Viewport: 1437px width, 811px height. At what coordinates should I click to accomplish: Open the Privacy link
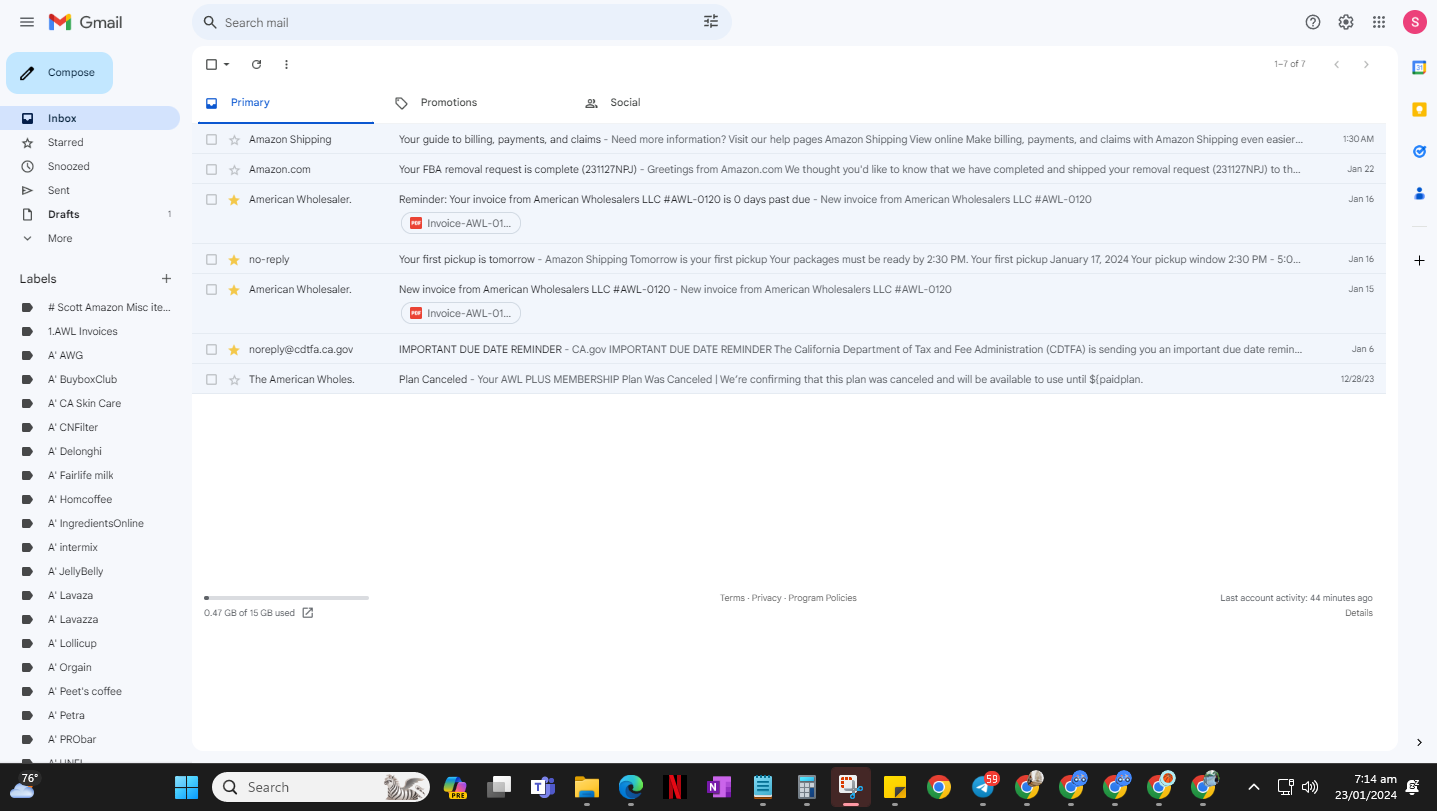[766, 598]
